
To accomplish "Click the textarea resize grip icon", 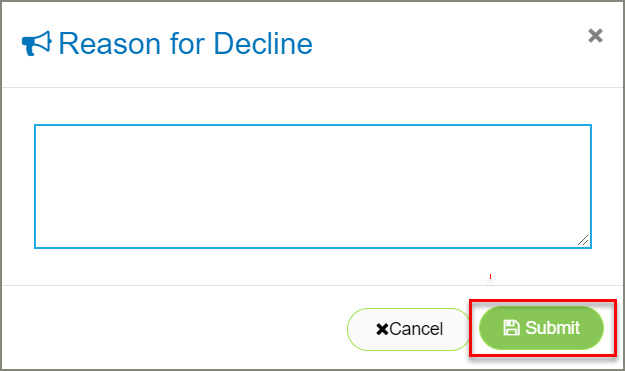I will pos(583,240).
